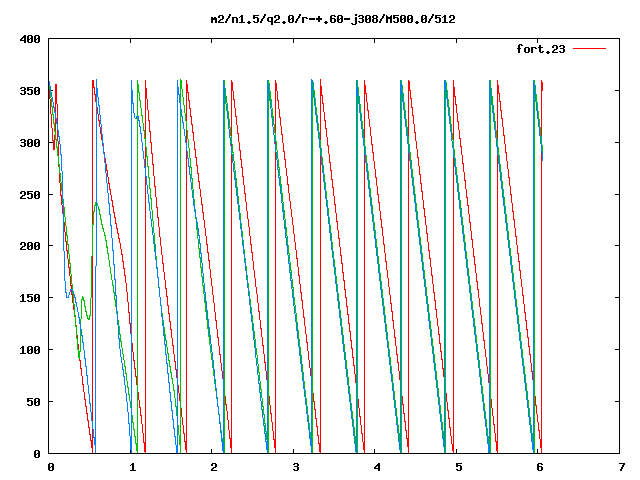Click the x-axis label 1
Viewport: 640px width, 480px height.
point(132,467)
